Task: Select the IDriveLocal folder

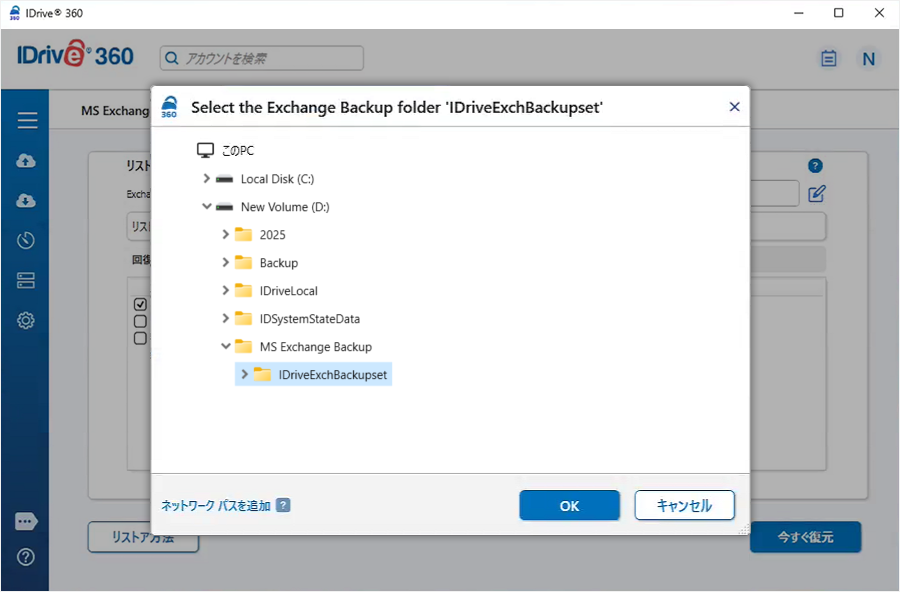Action: 288,291
